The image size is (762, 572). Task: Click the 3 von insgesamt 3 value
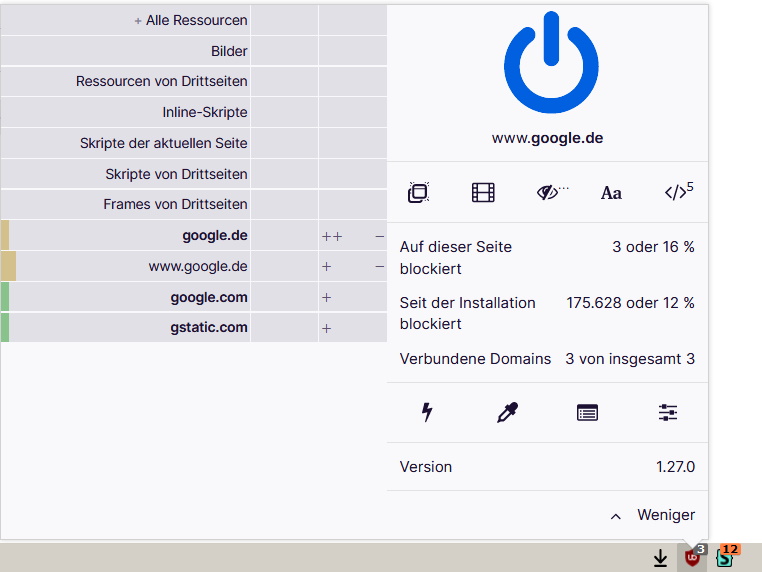click(630, 359)
